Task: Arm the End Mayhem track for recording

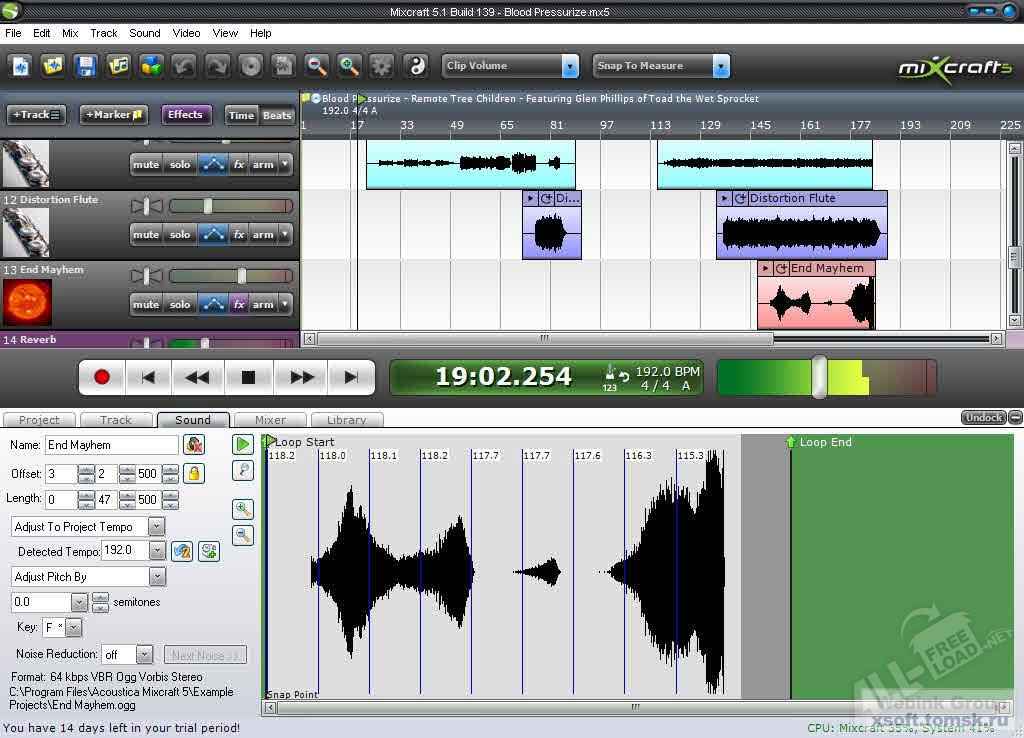Action: coord(263,304)
